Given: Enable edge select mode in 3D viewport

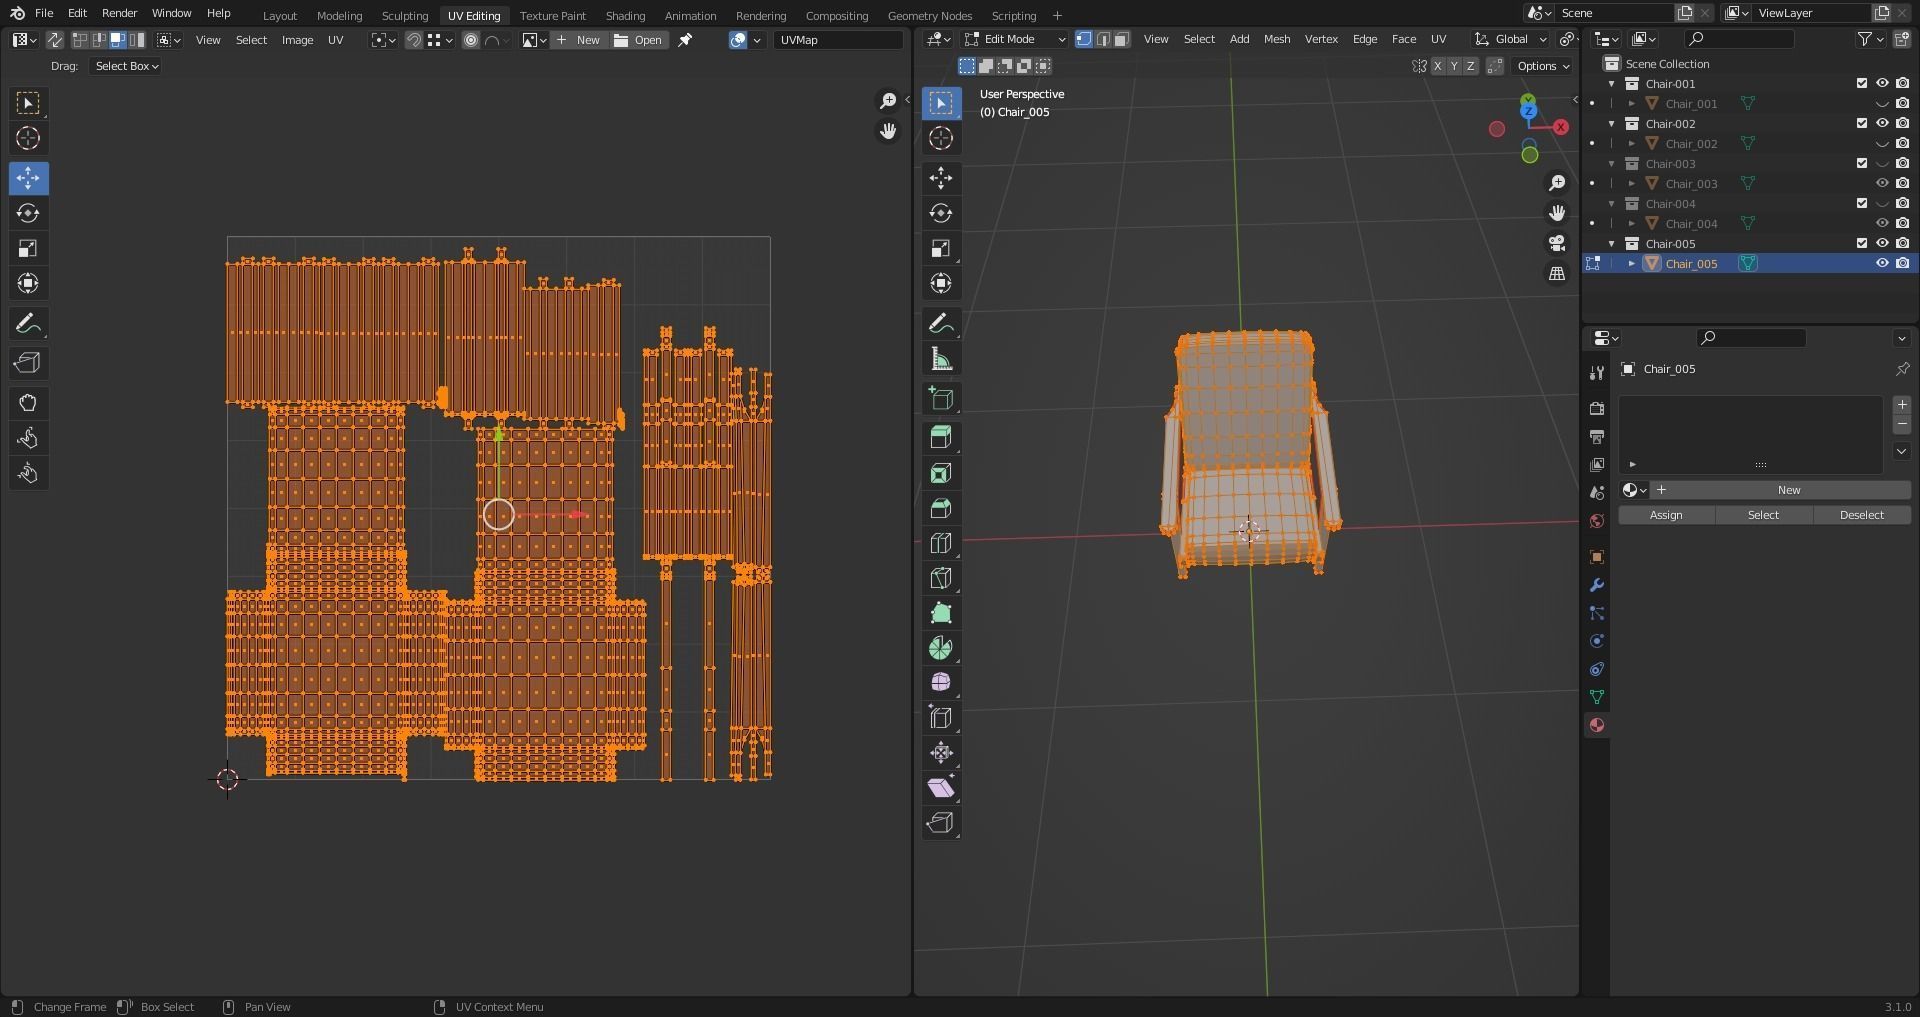Looking at the screenshot, I should click(1103, 39).
